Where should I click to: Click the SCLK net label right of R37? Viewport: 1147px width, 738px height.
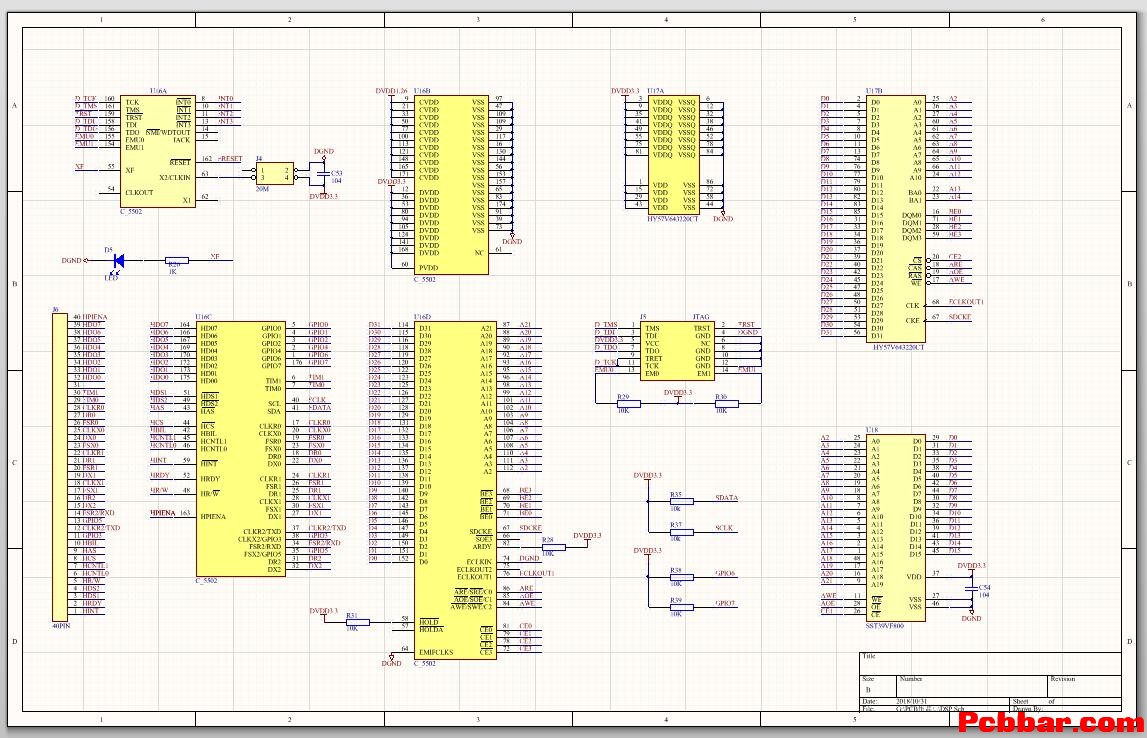pos(724,528)
